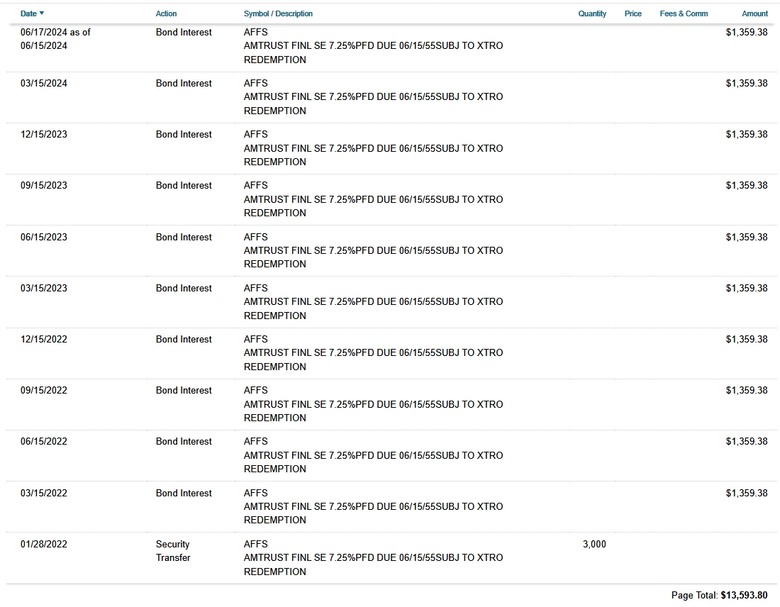
Task: Click the $1,359.38 amount for 09/15/2023
Action: coord(746,186)
